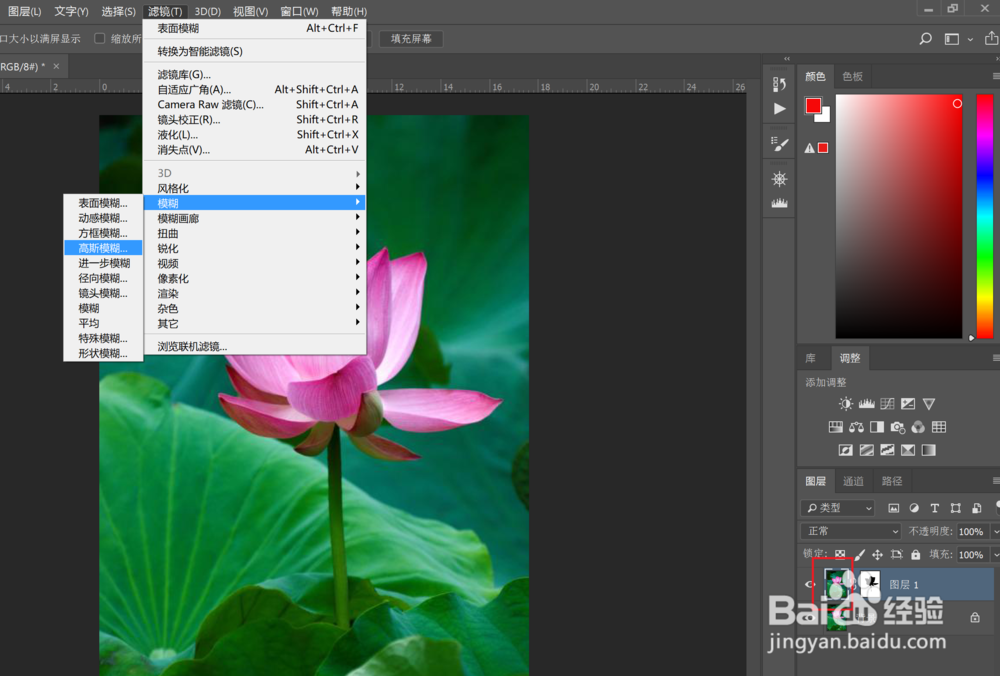The height and width of the screenshot is (676, 1000).
Task: Click the workspace switcher icon
Action: (952, 39)
